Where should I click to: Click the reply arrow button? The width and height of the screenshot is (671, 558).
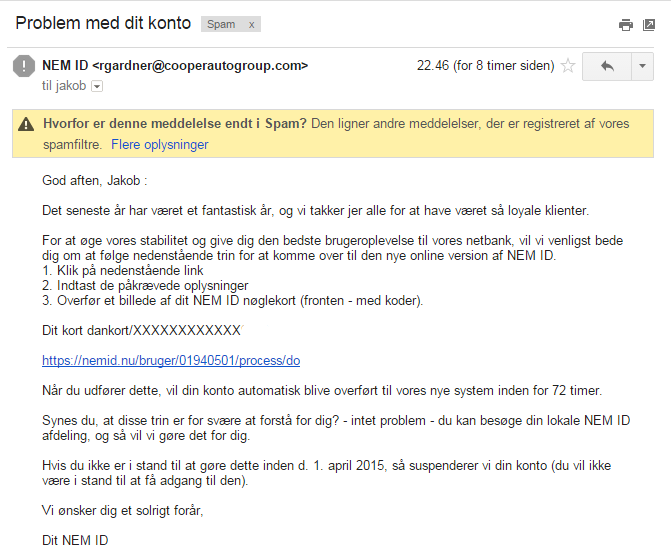tap(607, 66)
